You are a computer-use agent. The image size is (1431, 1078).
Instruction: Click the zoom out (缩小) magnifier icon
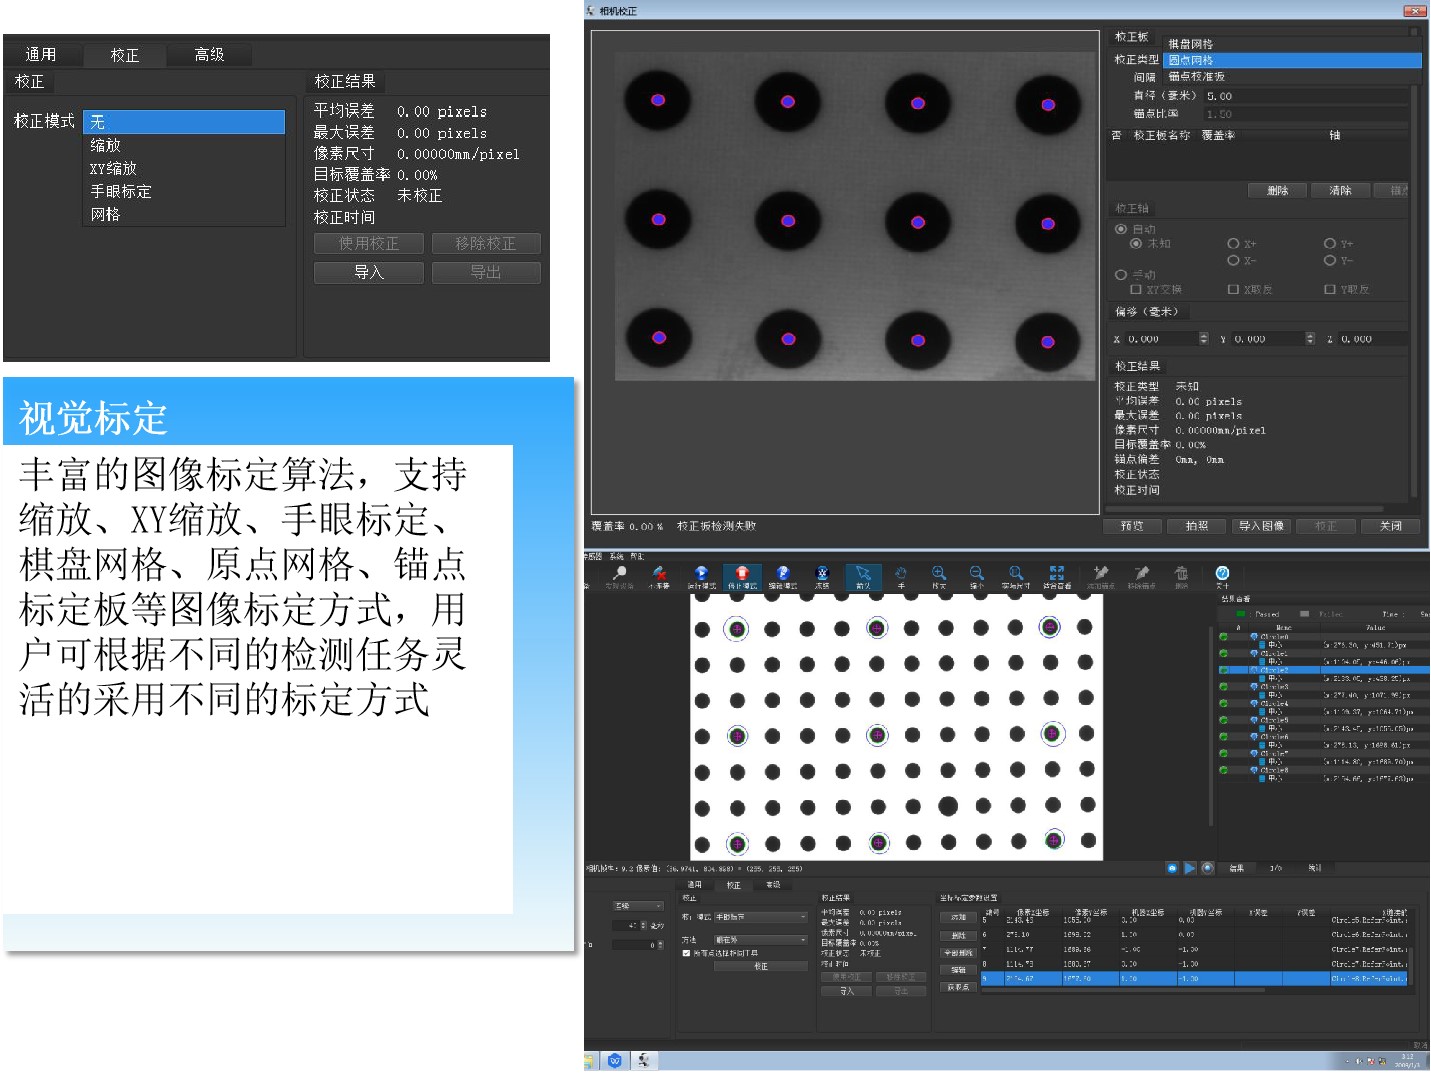click(977, 576)
